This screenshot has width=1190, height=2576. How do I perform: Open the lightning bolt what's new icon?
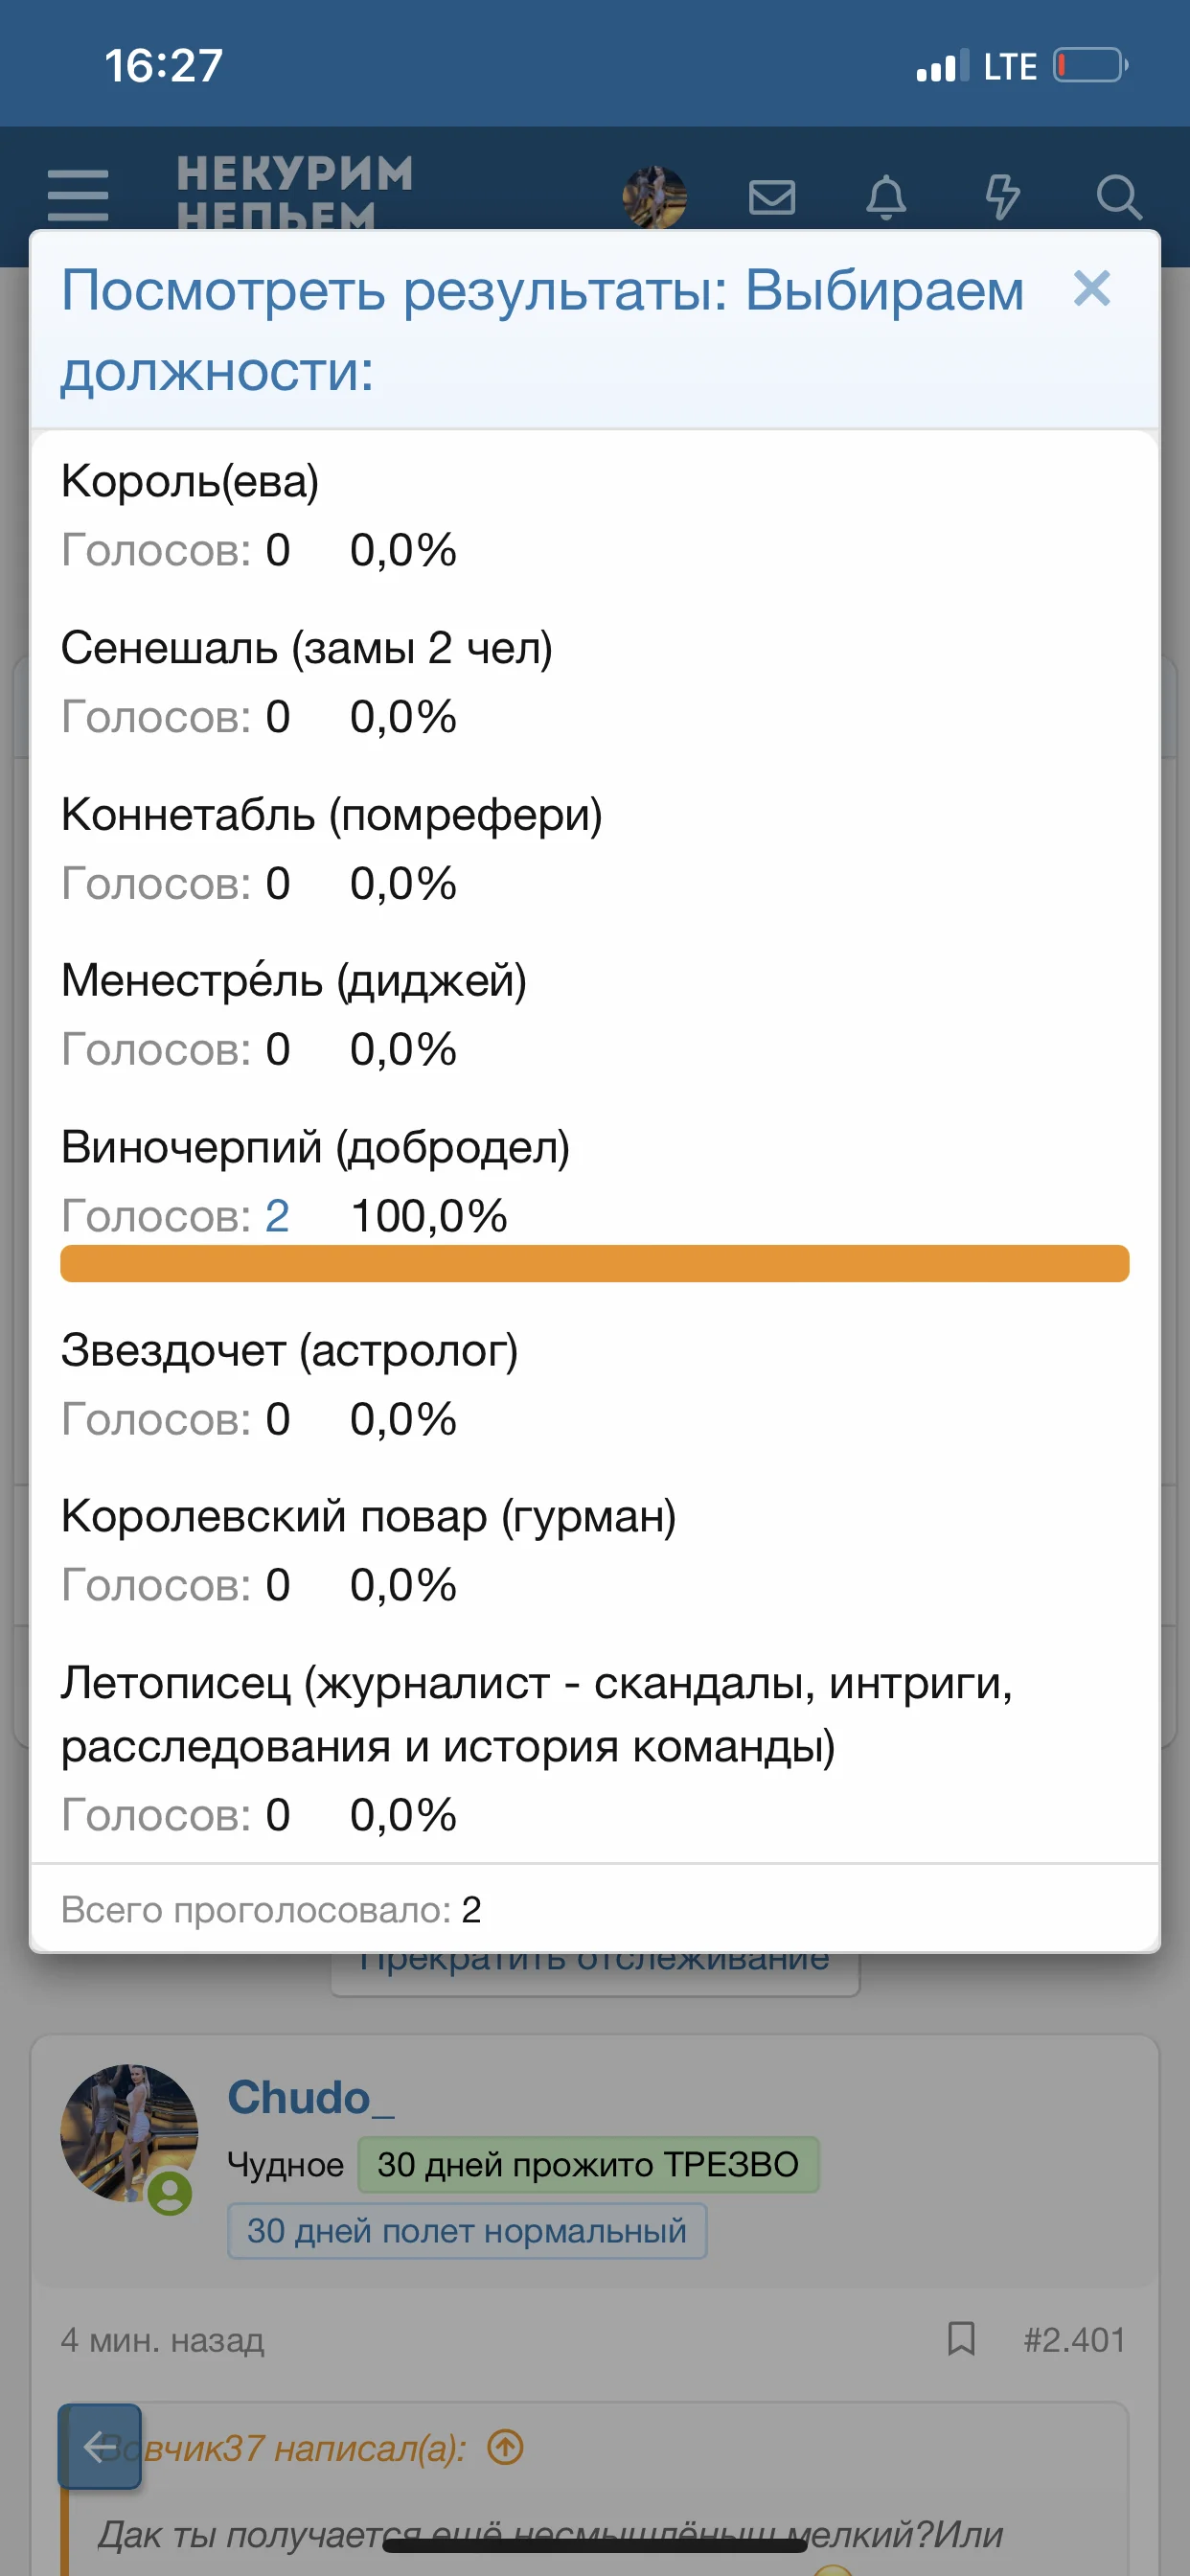[1002, 197]
